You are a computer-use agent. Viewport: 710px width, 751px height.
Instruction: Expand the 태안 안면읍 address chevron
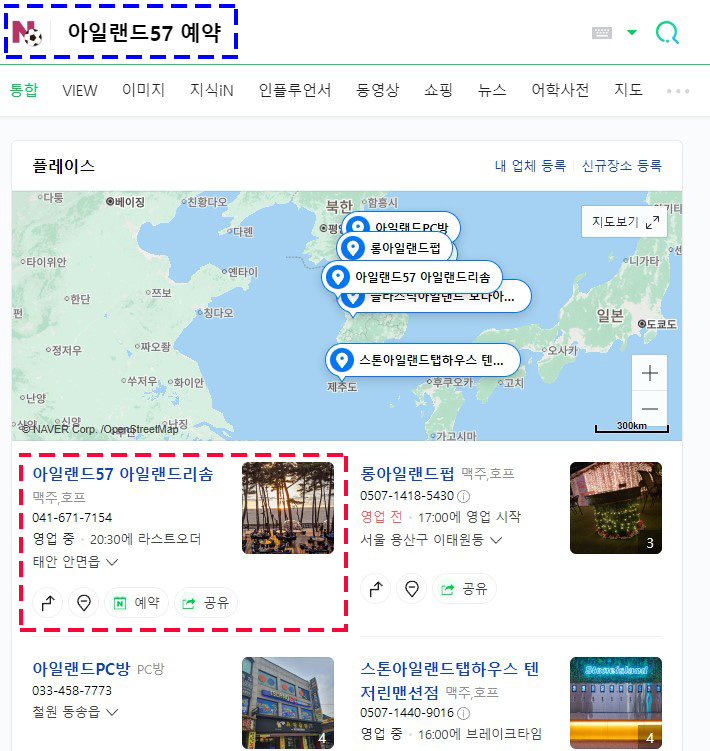pos(112,562)
